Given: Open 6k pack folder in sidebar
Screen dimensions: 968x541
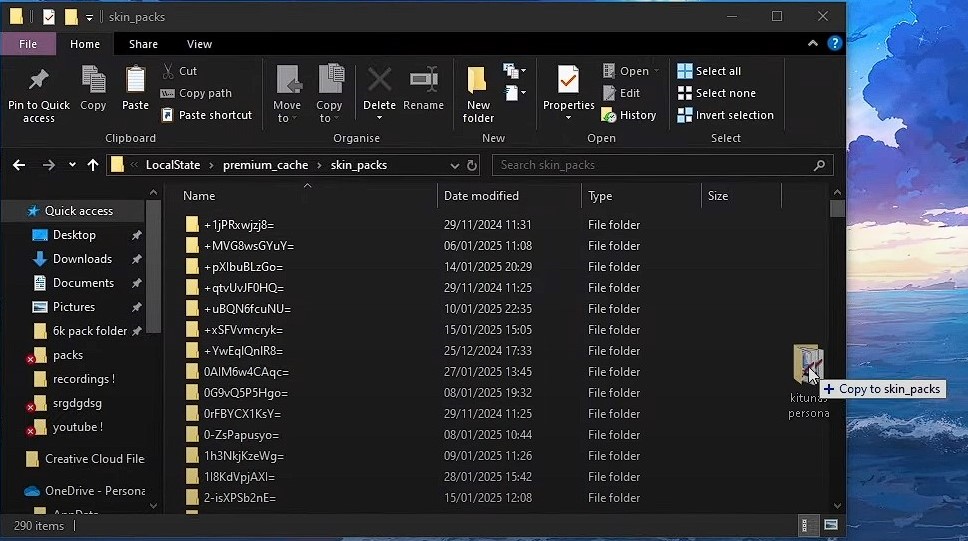Looking at the screenshot, I should coord(90,331).
